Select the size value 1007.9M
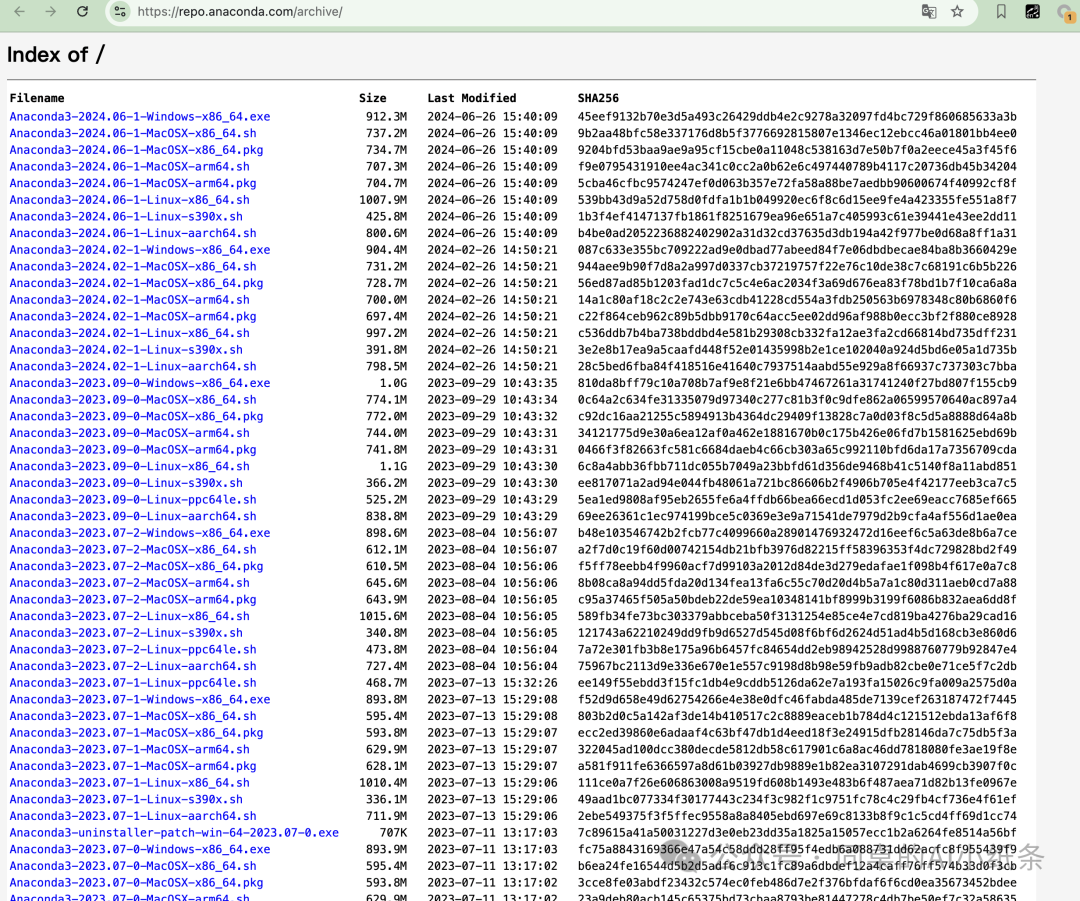The height and width of the screenshot is (901, 1080). pyautogui.click(x=383, y=200)
